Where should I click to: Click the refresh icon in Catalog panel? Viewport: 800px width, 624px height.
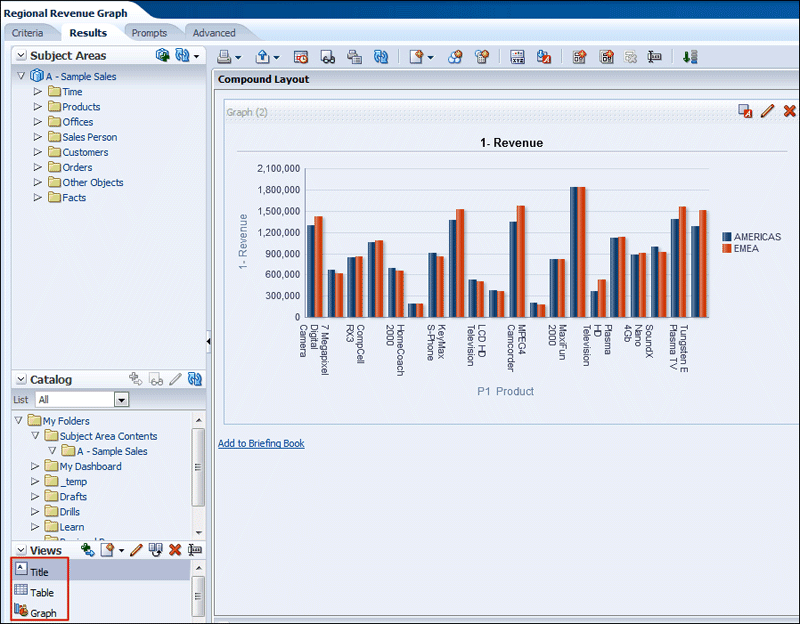pos(195,379)
